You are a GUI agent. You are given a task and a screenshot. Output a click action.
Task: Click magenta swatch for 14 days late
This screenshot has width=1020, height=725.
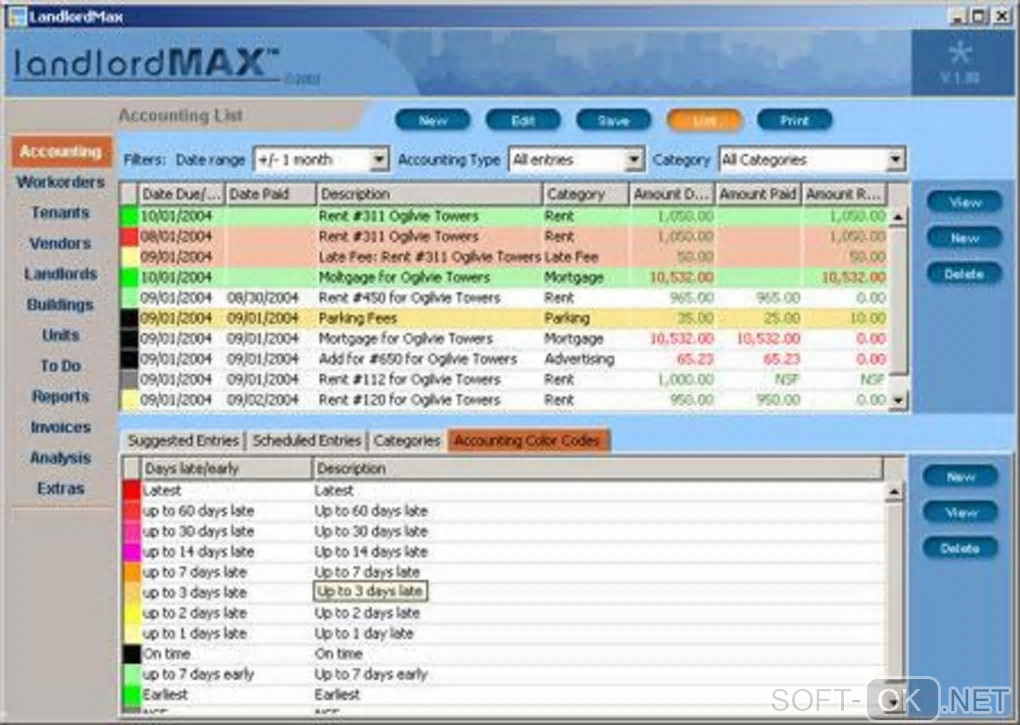tap(131, 552)
